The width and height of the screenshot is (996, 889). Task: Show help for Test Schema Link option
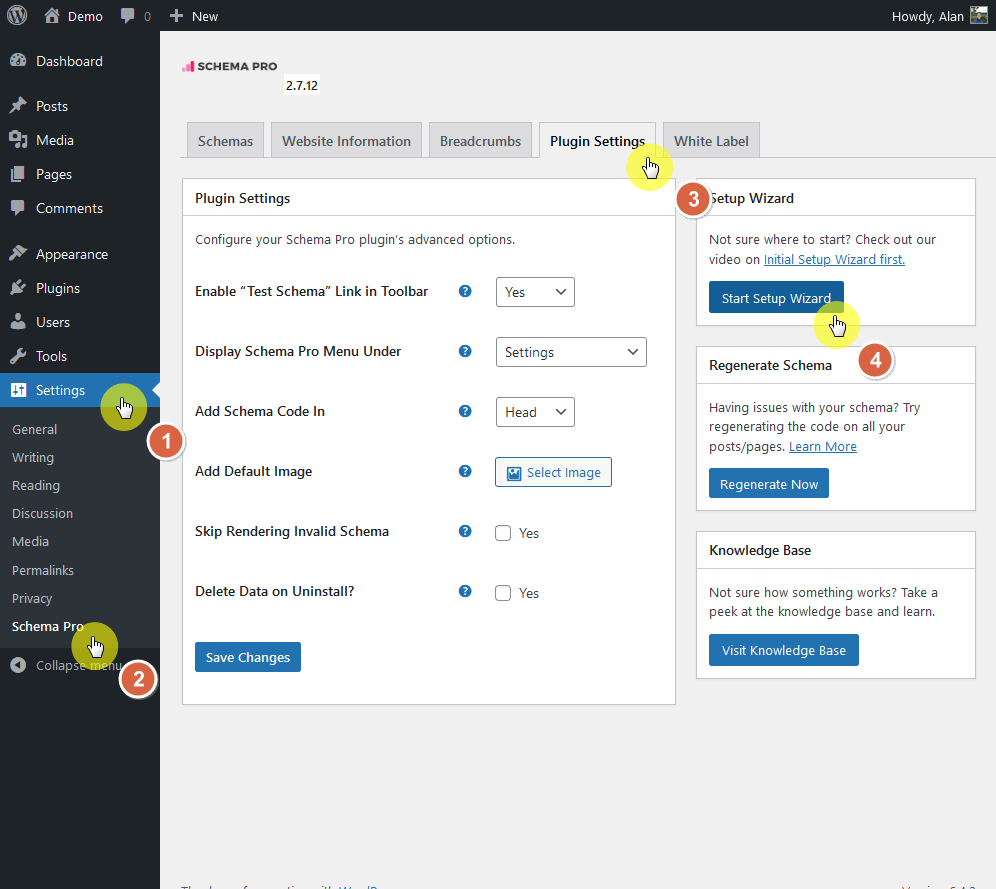(x=465, y=291)
